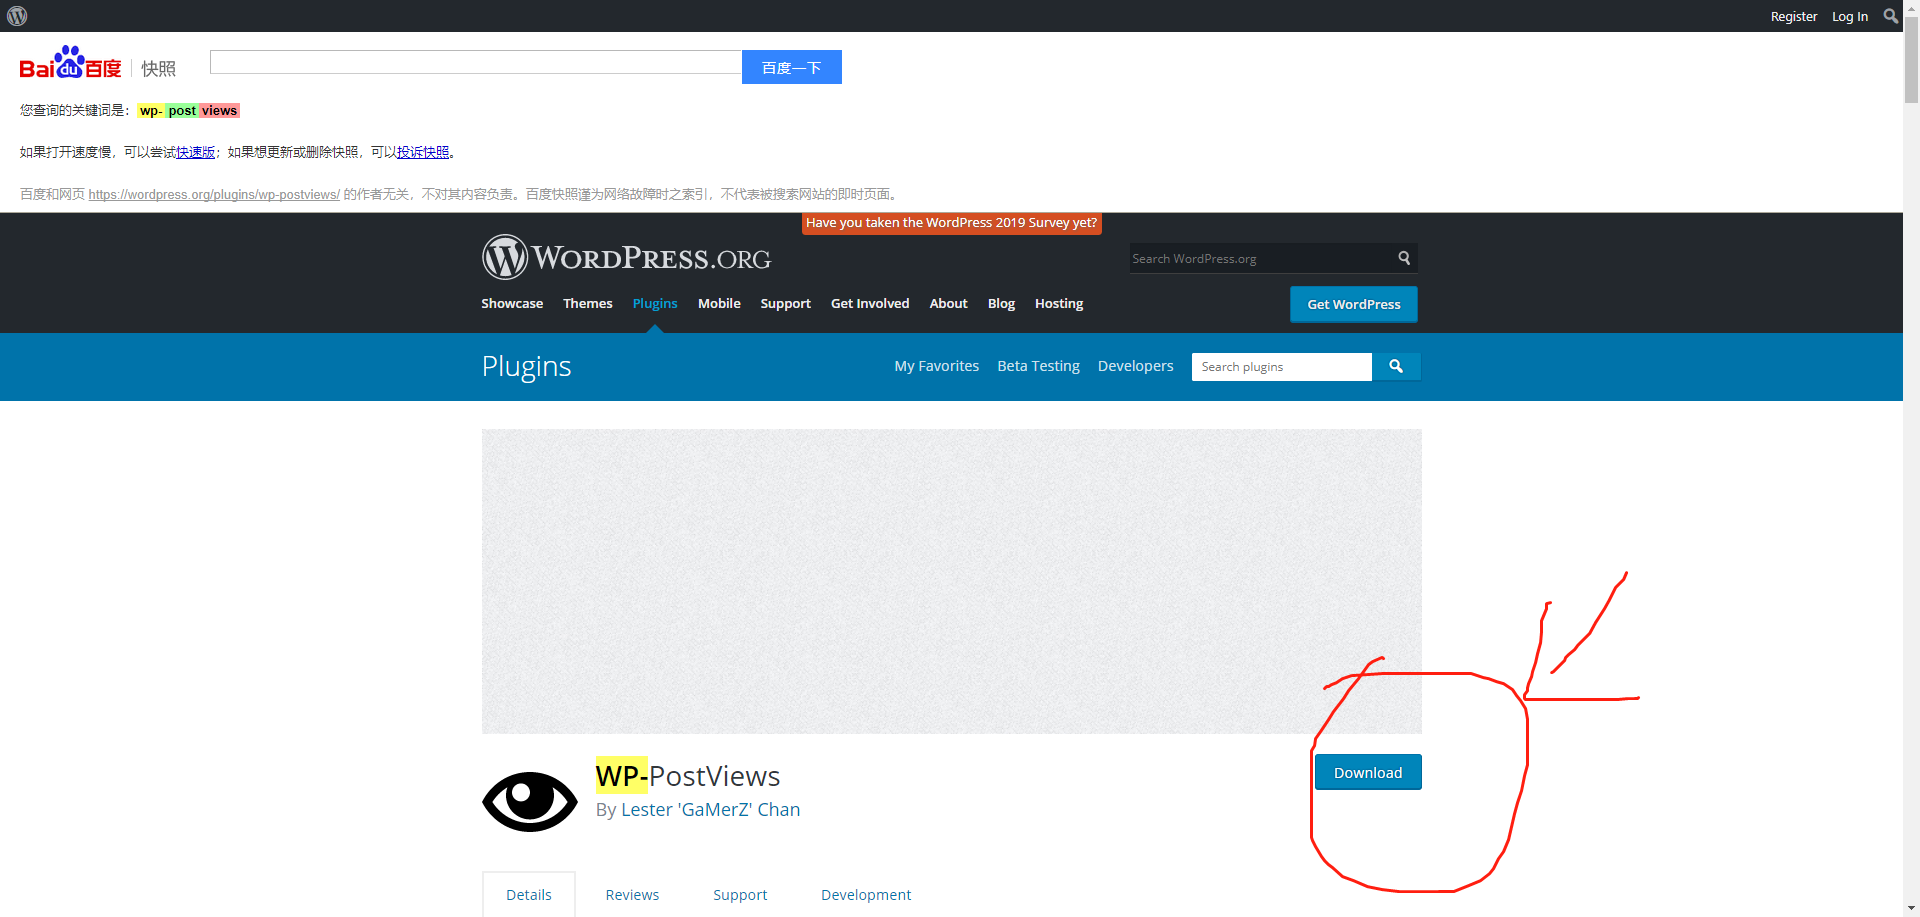Image resolution: width=1920 pixels, height=917 pixels.
Task: Click the blue plugin search magnifier button
Action: tap(1396, 367)
